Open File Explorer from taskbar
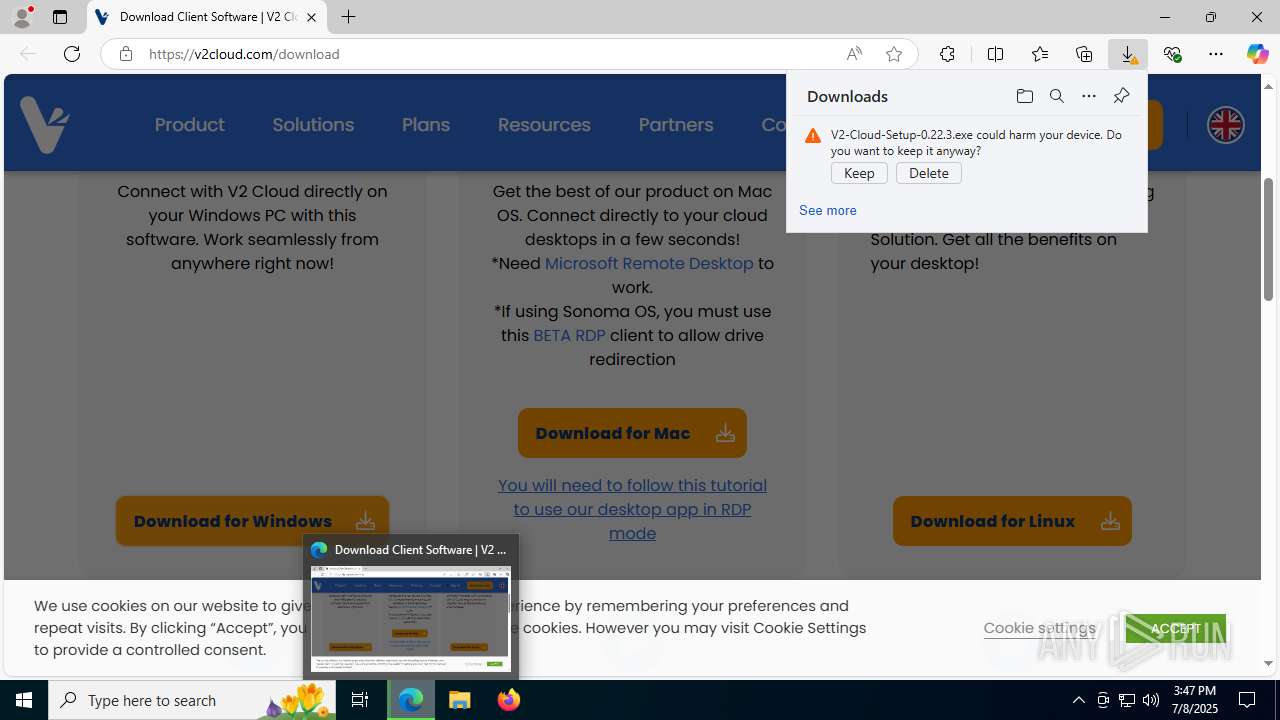 [x=460, y=700]
